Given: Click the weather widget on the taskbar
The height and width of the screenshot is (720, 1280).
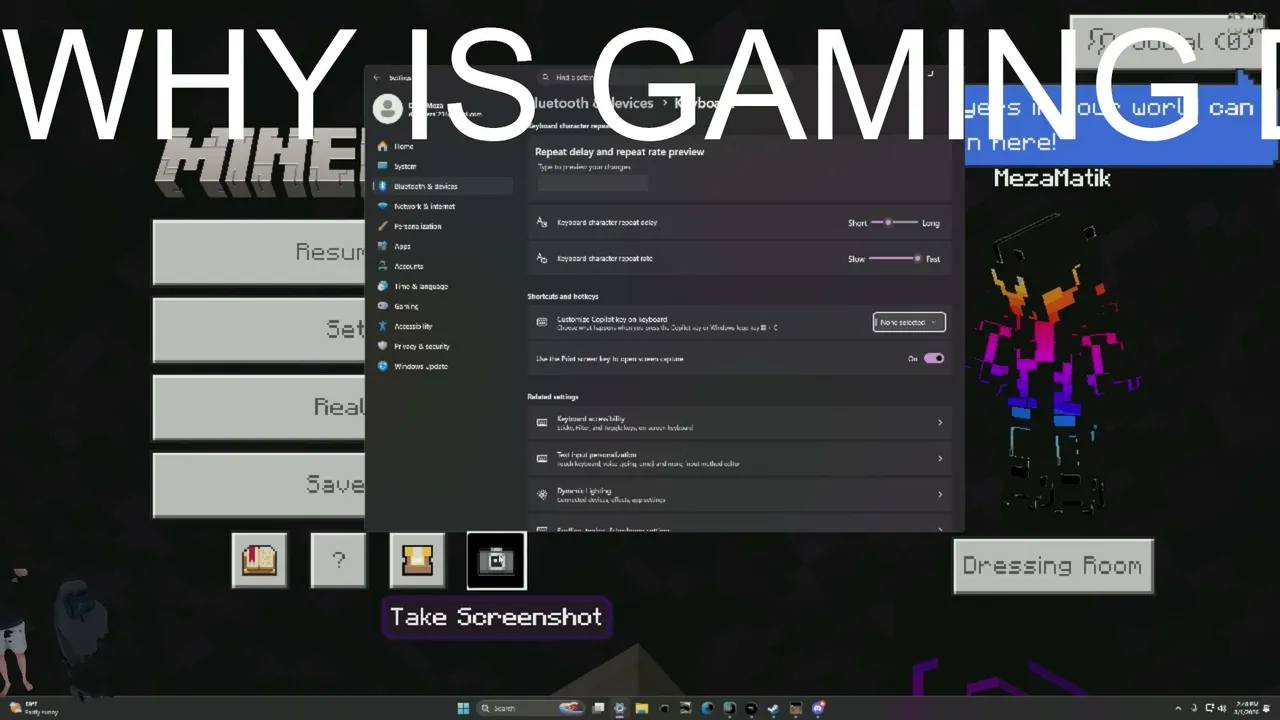Looking at the screenshot, I should click(x=33, y=708).
